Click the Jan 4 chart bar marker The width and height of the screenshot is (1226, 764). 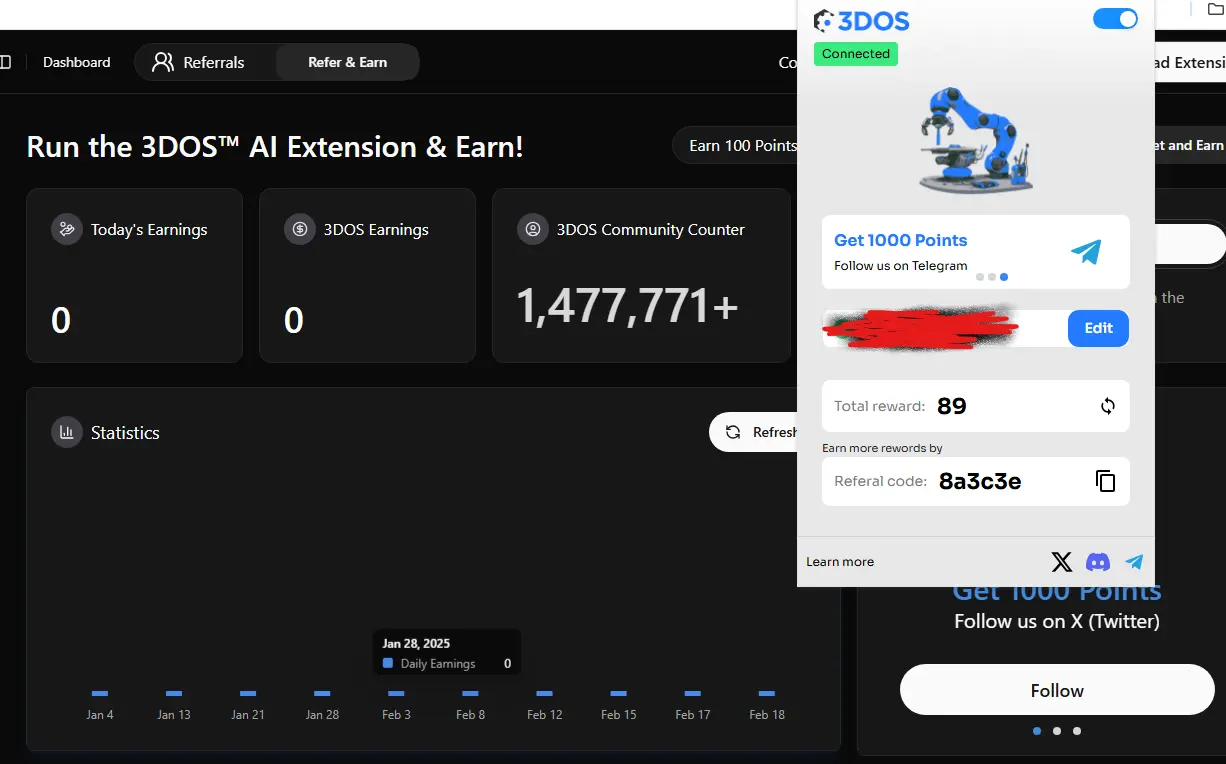tap(100, 693)
